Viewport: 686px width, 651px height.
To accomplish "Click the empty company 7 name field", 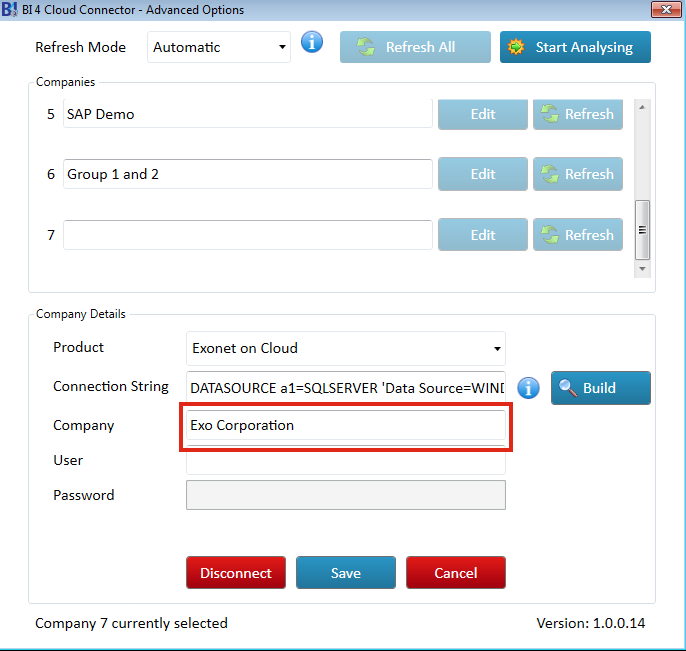I will pyautogui.click(x=248, y=235).
